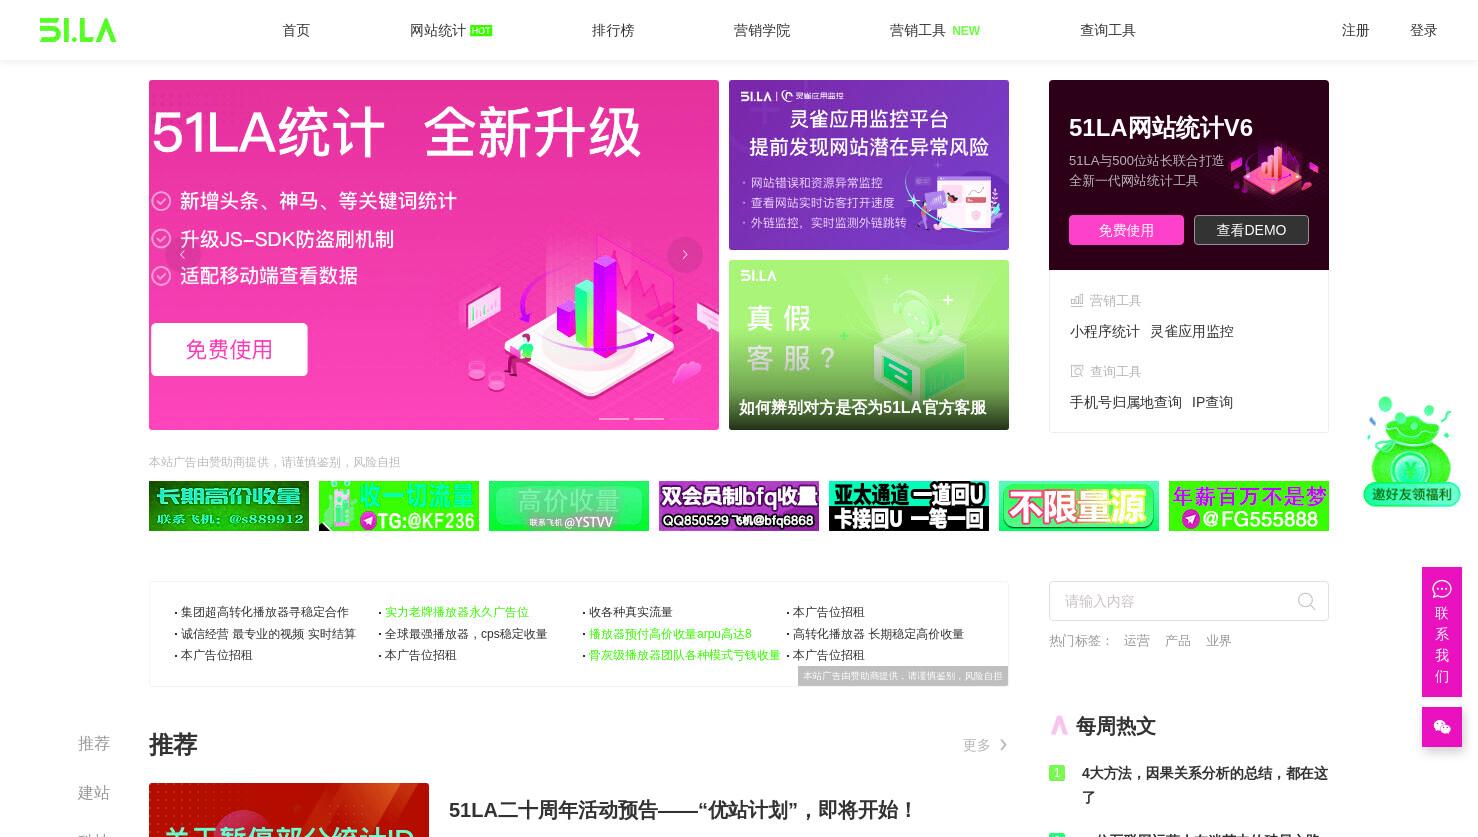This screenshot has width=1478, height=837.
Task: Click the TG:@KF236 ad banner
Action: (399, 506)
